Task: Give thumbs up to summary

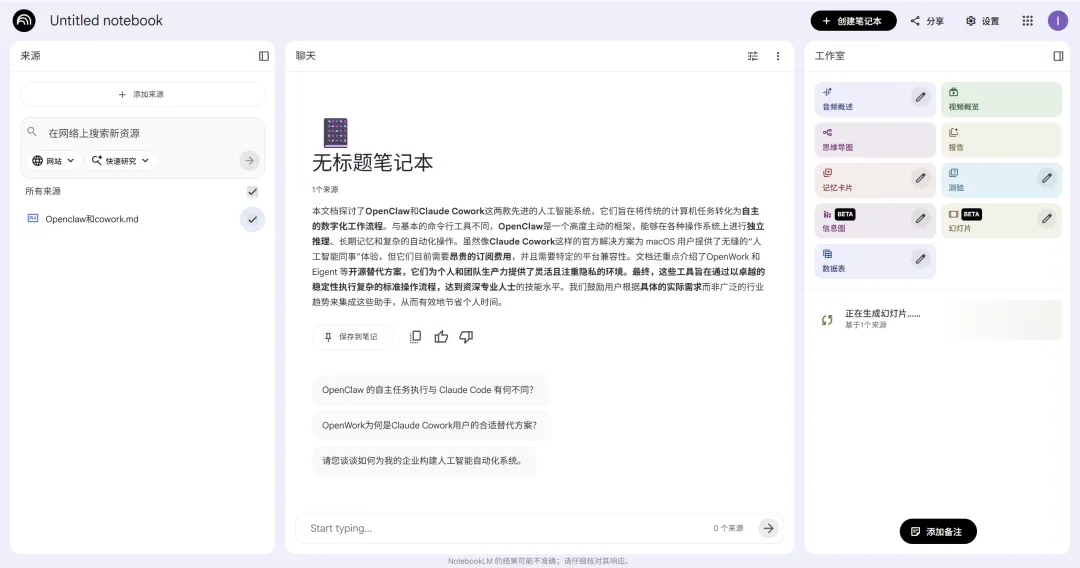Action: (441, 337)
